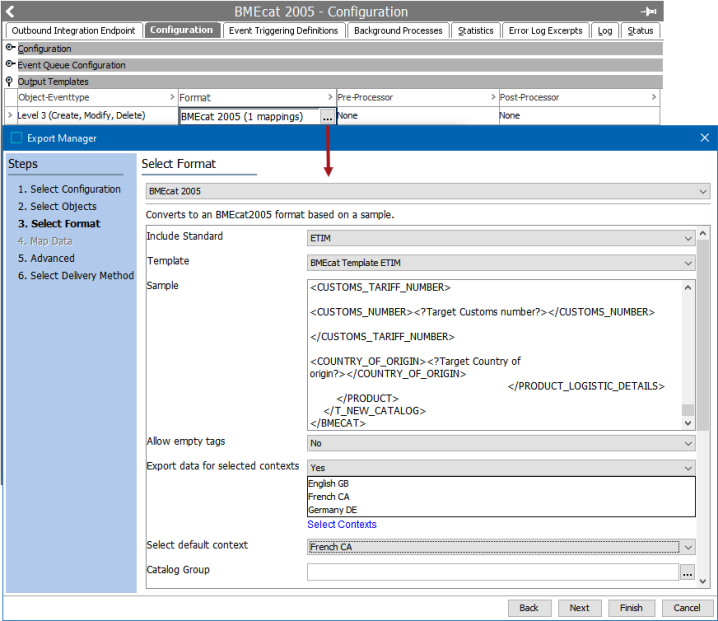The image size is (718, 621).
Task: Click the Finish button
Action: (x=631, y=608)
